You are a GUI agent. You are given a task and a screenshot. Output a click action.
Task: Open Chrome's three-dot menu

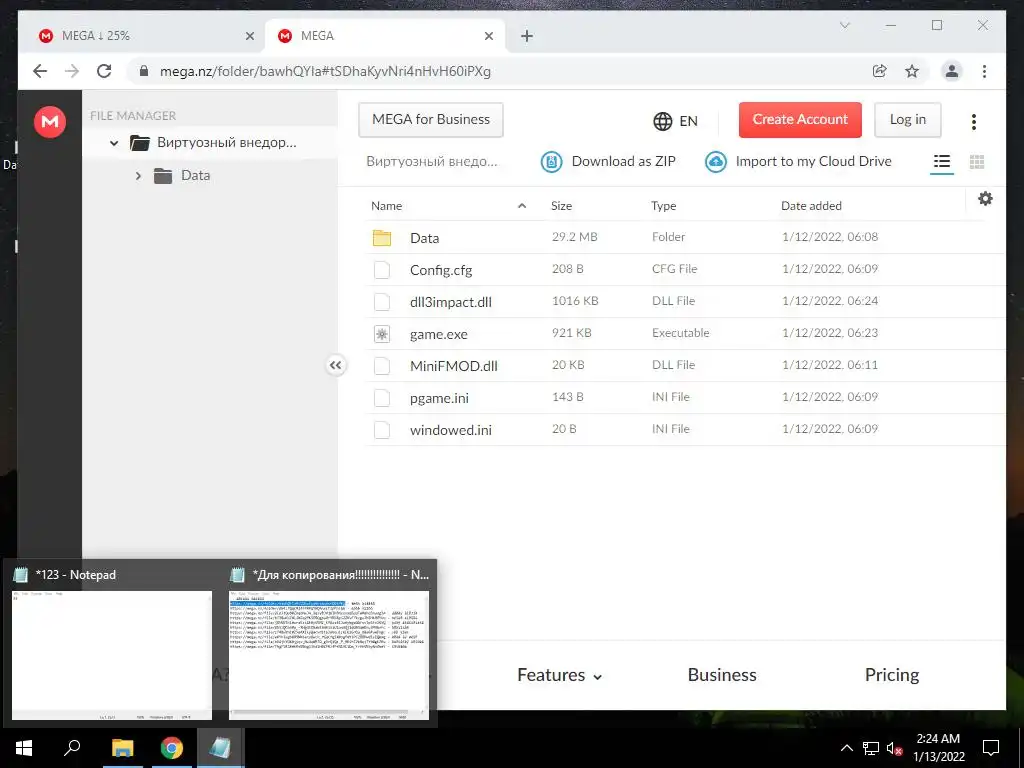click(x=984, y=71)
